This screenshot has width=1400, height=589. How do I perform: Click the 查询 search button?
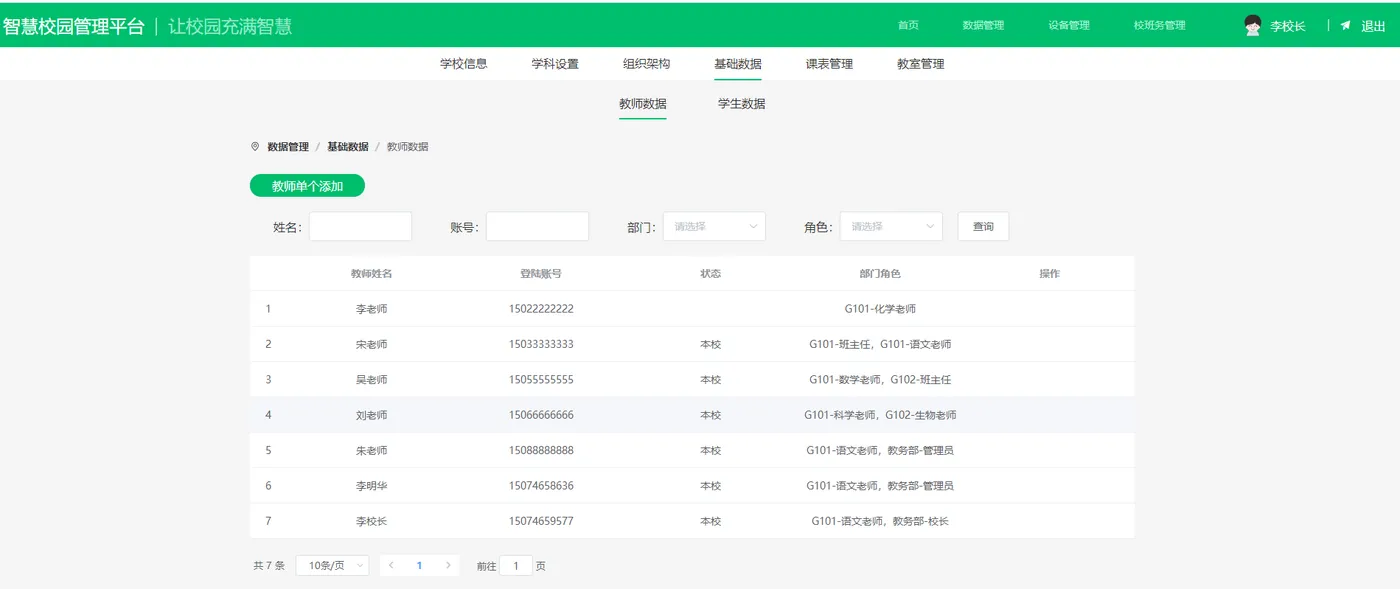coord(982,226)
